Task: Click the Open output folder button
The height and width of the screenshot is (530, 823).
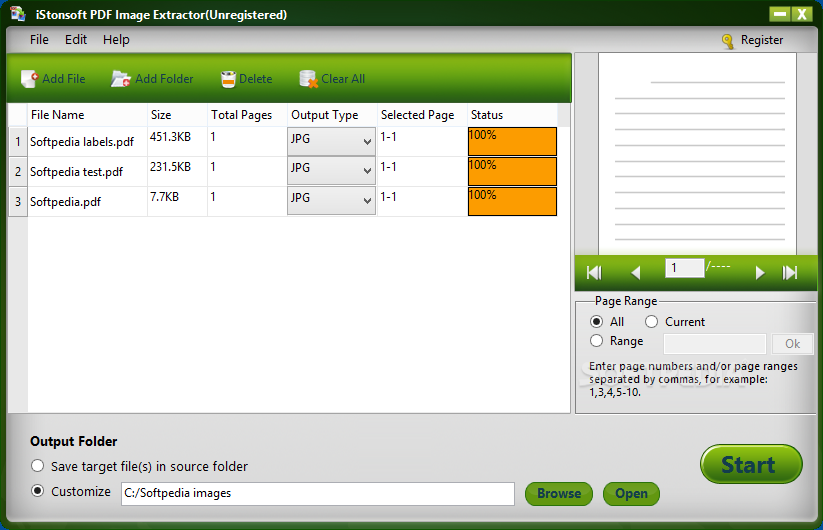Action: [x=631, y=494]
